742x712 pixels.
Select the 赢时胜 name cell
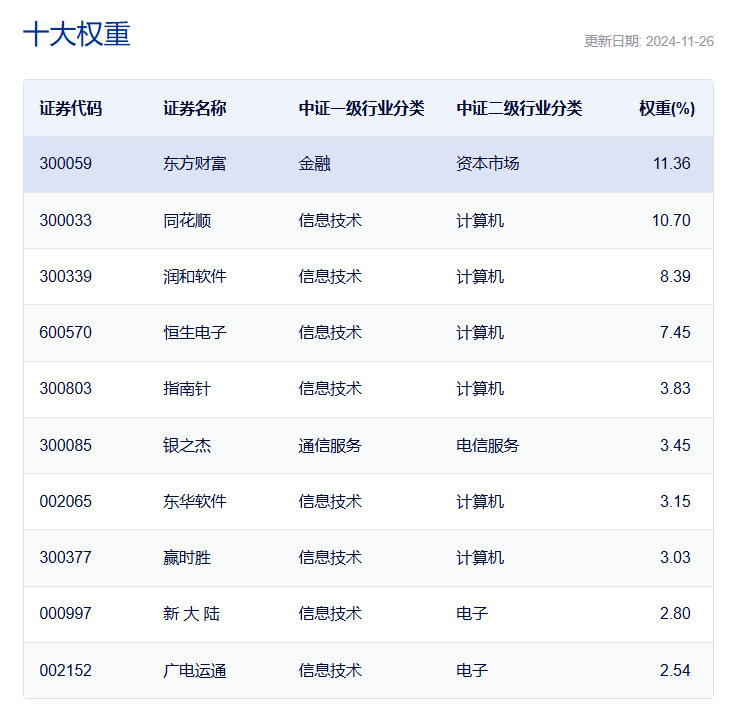click(187, 558)
